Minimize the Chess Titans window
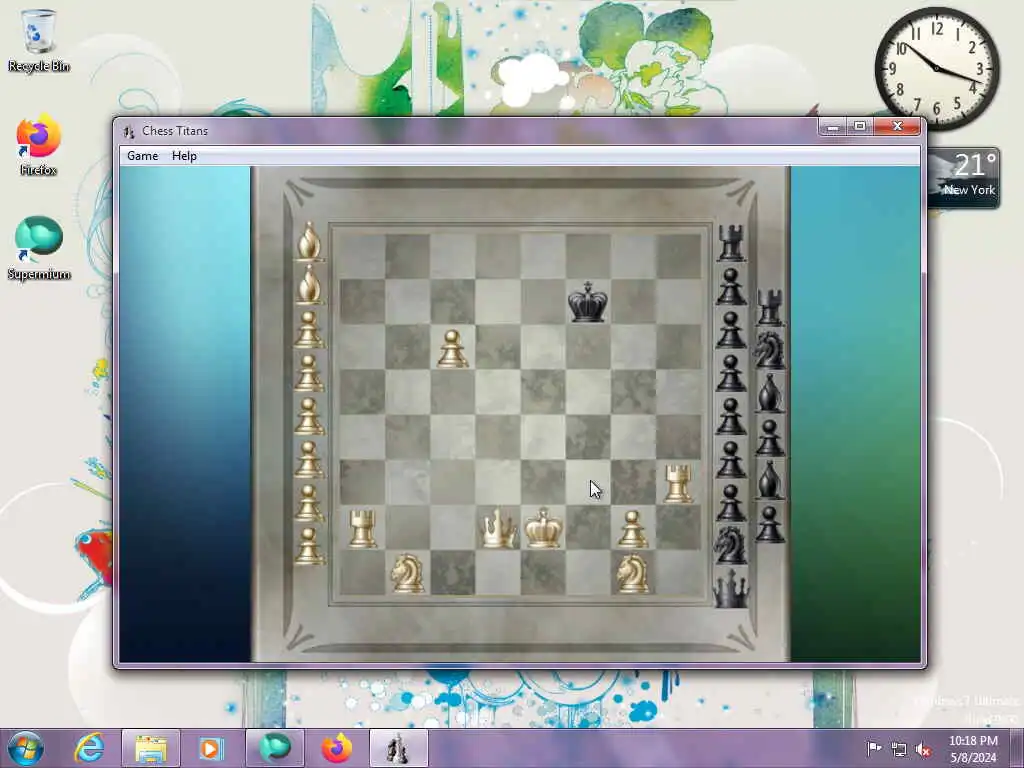 (x=833, y=127)
